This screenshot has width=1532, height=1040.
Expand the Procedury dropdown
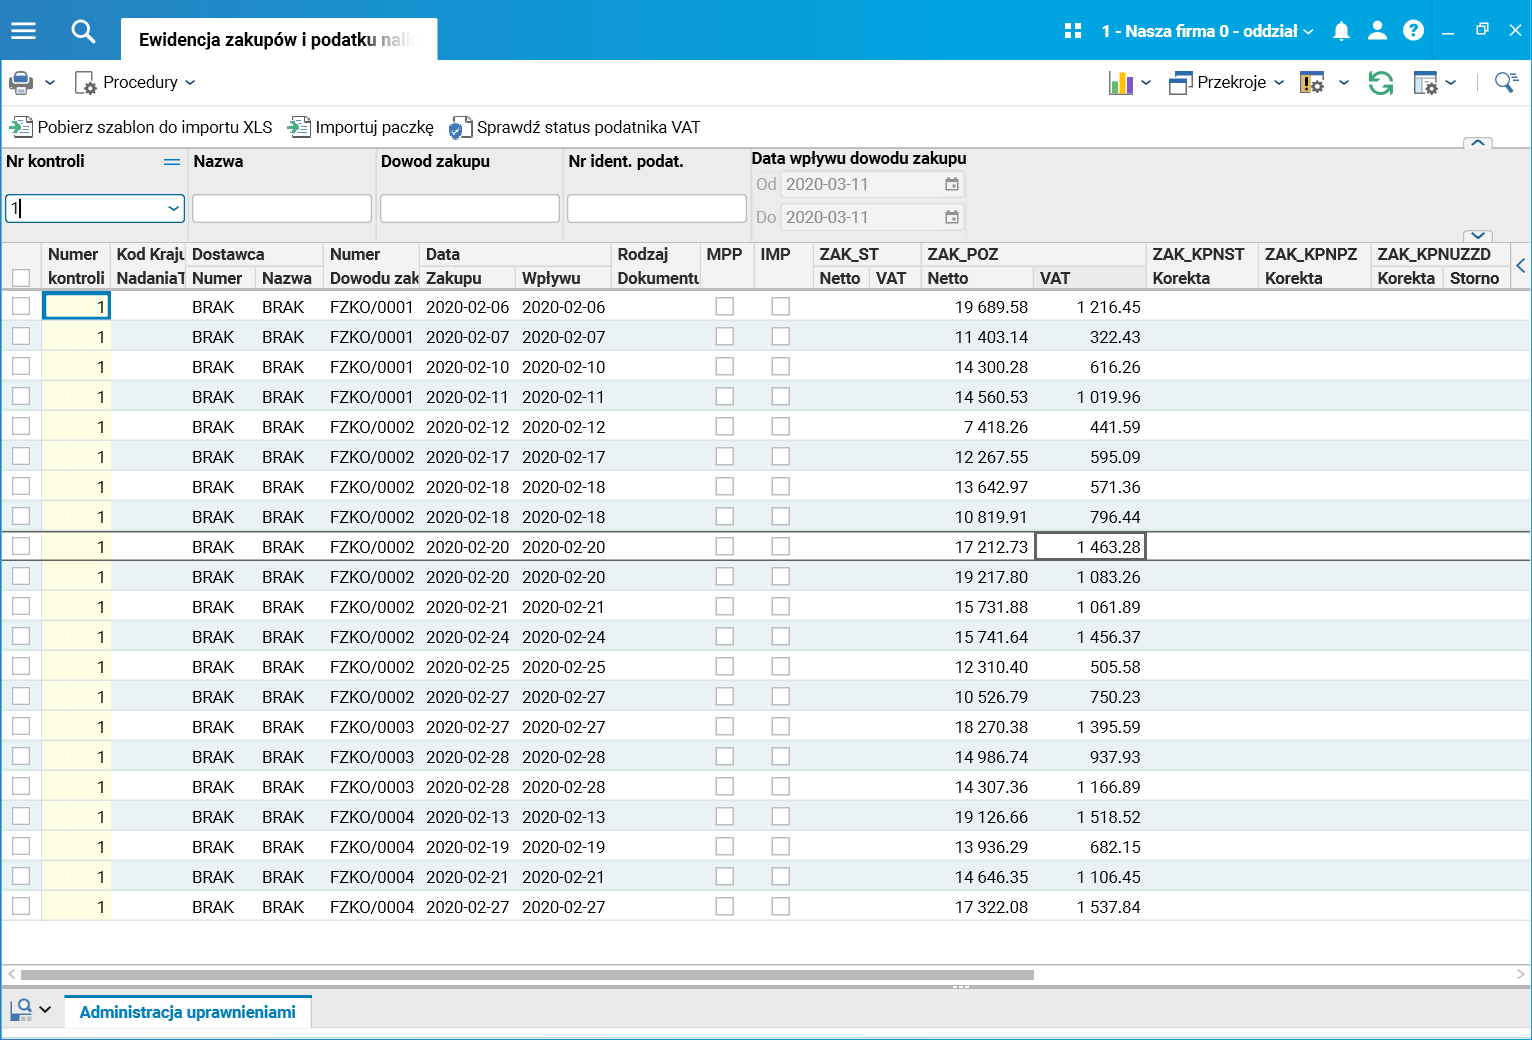(140, 83)
